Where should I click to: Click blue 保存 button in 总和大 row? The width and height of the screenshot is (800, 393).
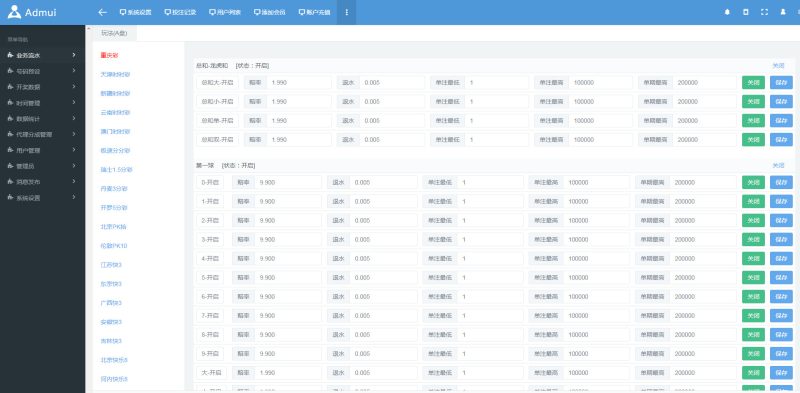pyautogui.click(x=781, y=83)
